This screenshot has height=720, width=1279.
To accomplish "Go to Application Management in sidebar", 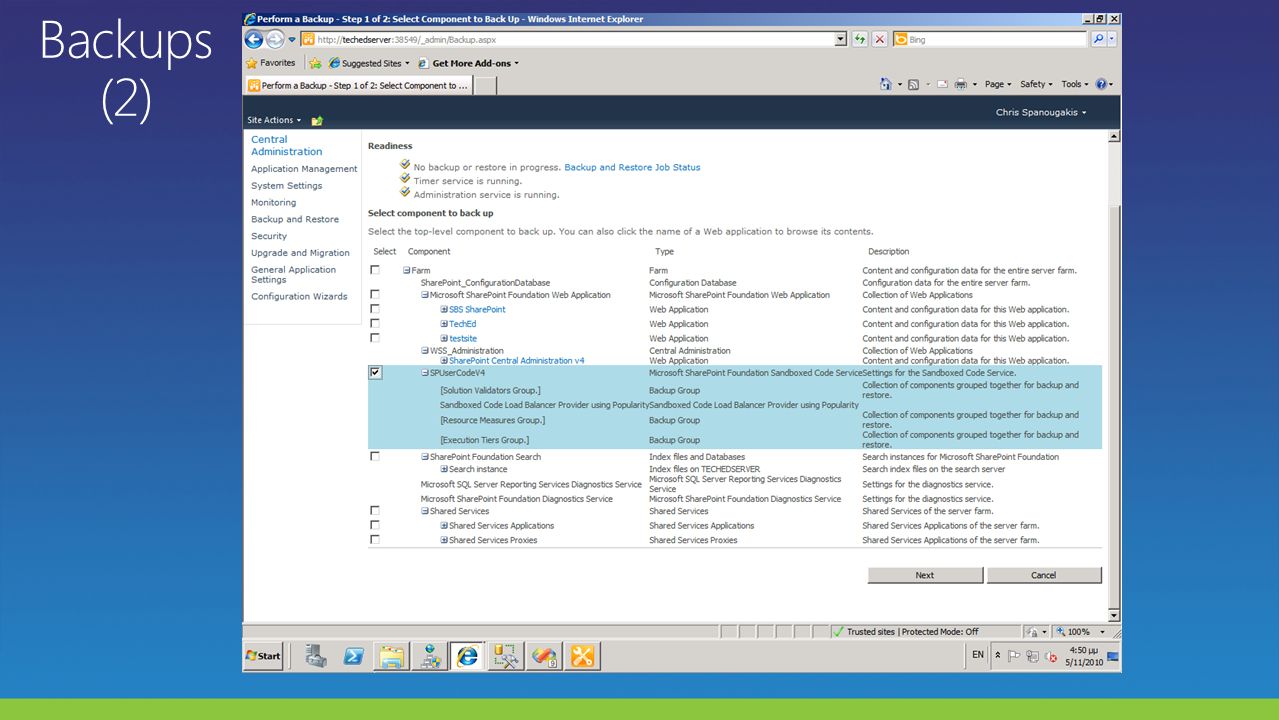I will tap(304, 169).
